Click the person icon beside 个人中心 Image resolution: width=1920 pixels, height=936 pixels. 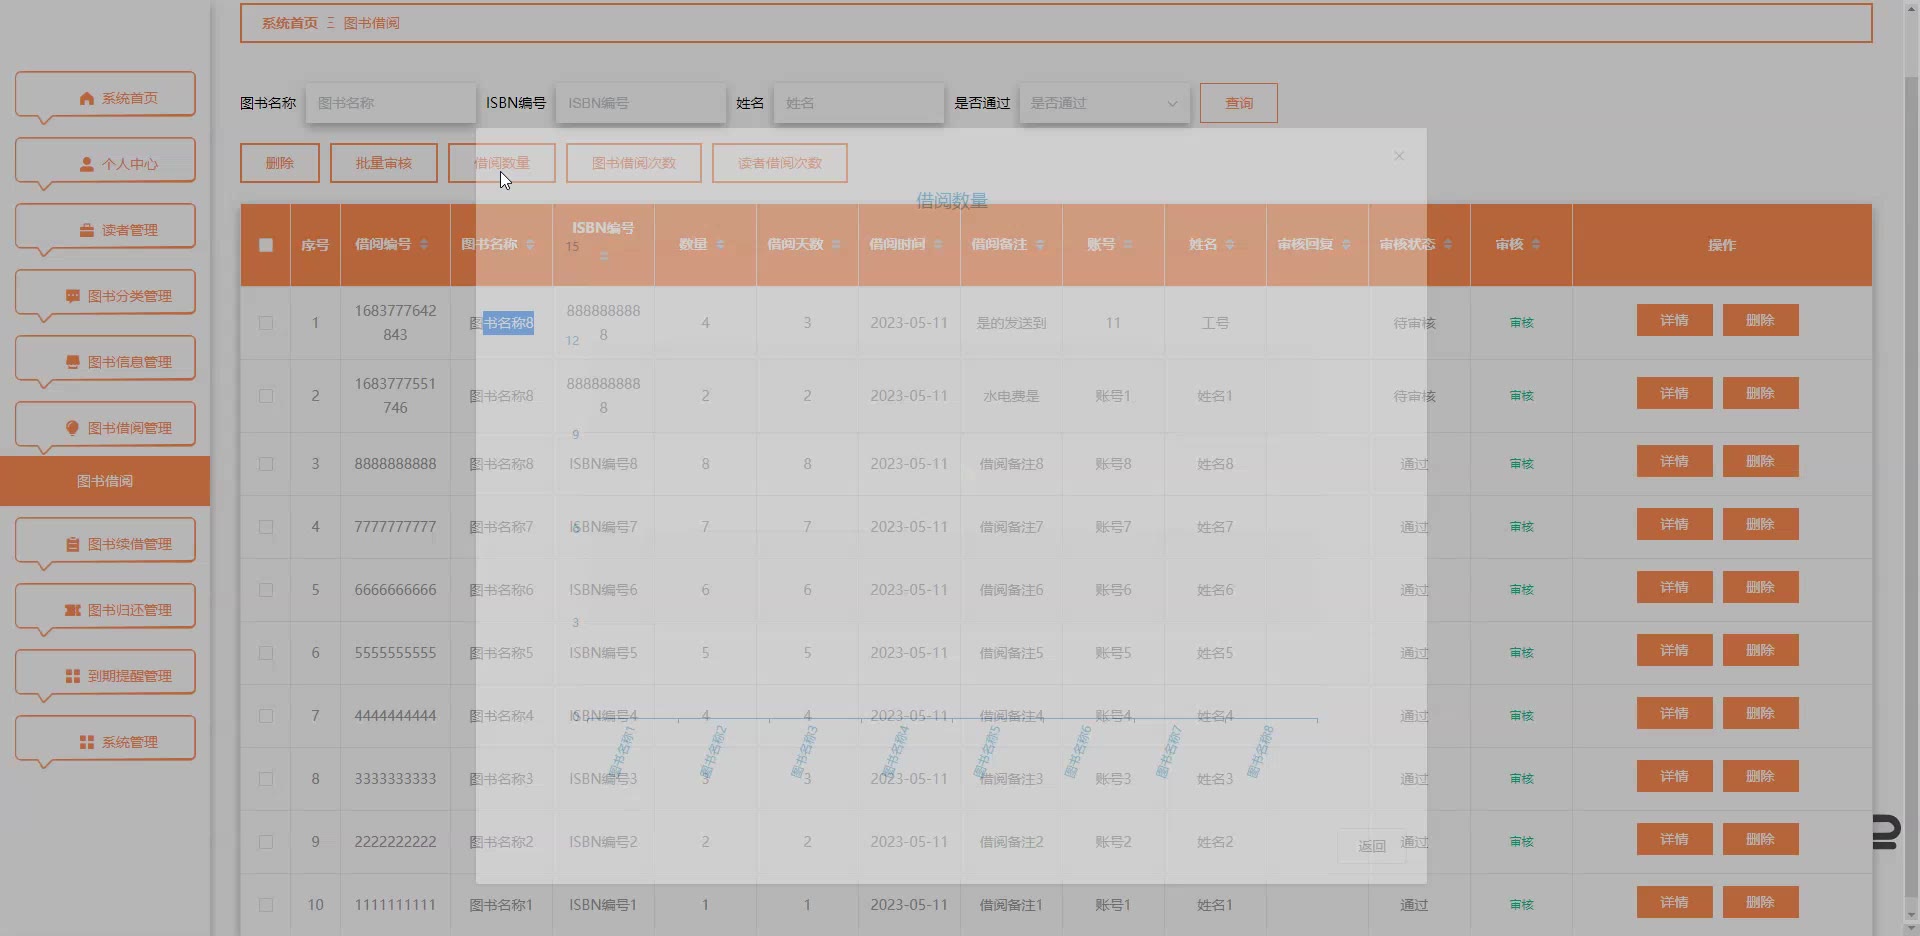pyautogui.click(x=87, y=164)
